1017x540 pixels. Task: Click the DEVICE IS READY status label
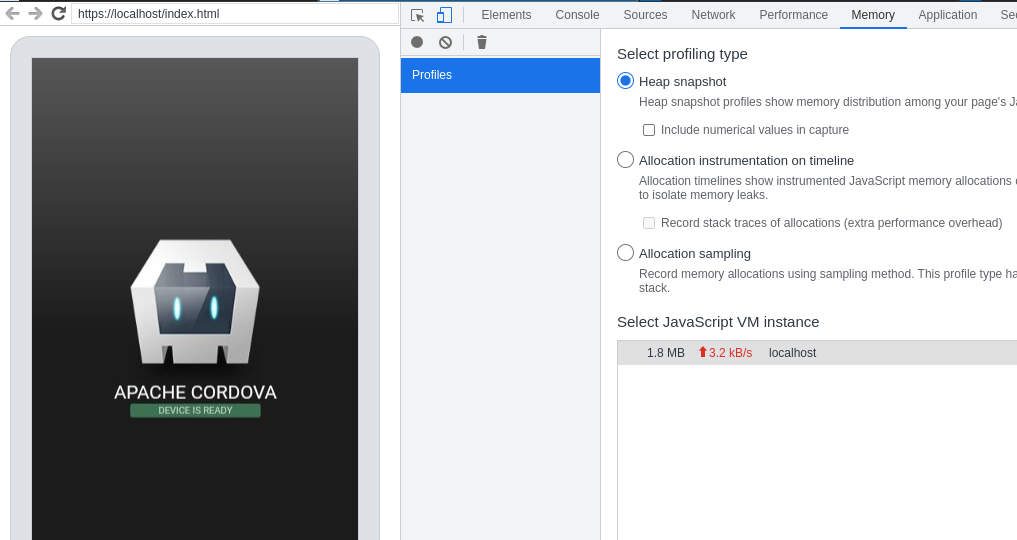[x=195, y=410]
